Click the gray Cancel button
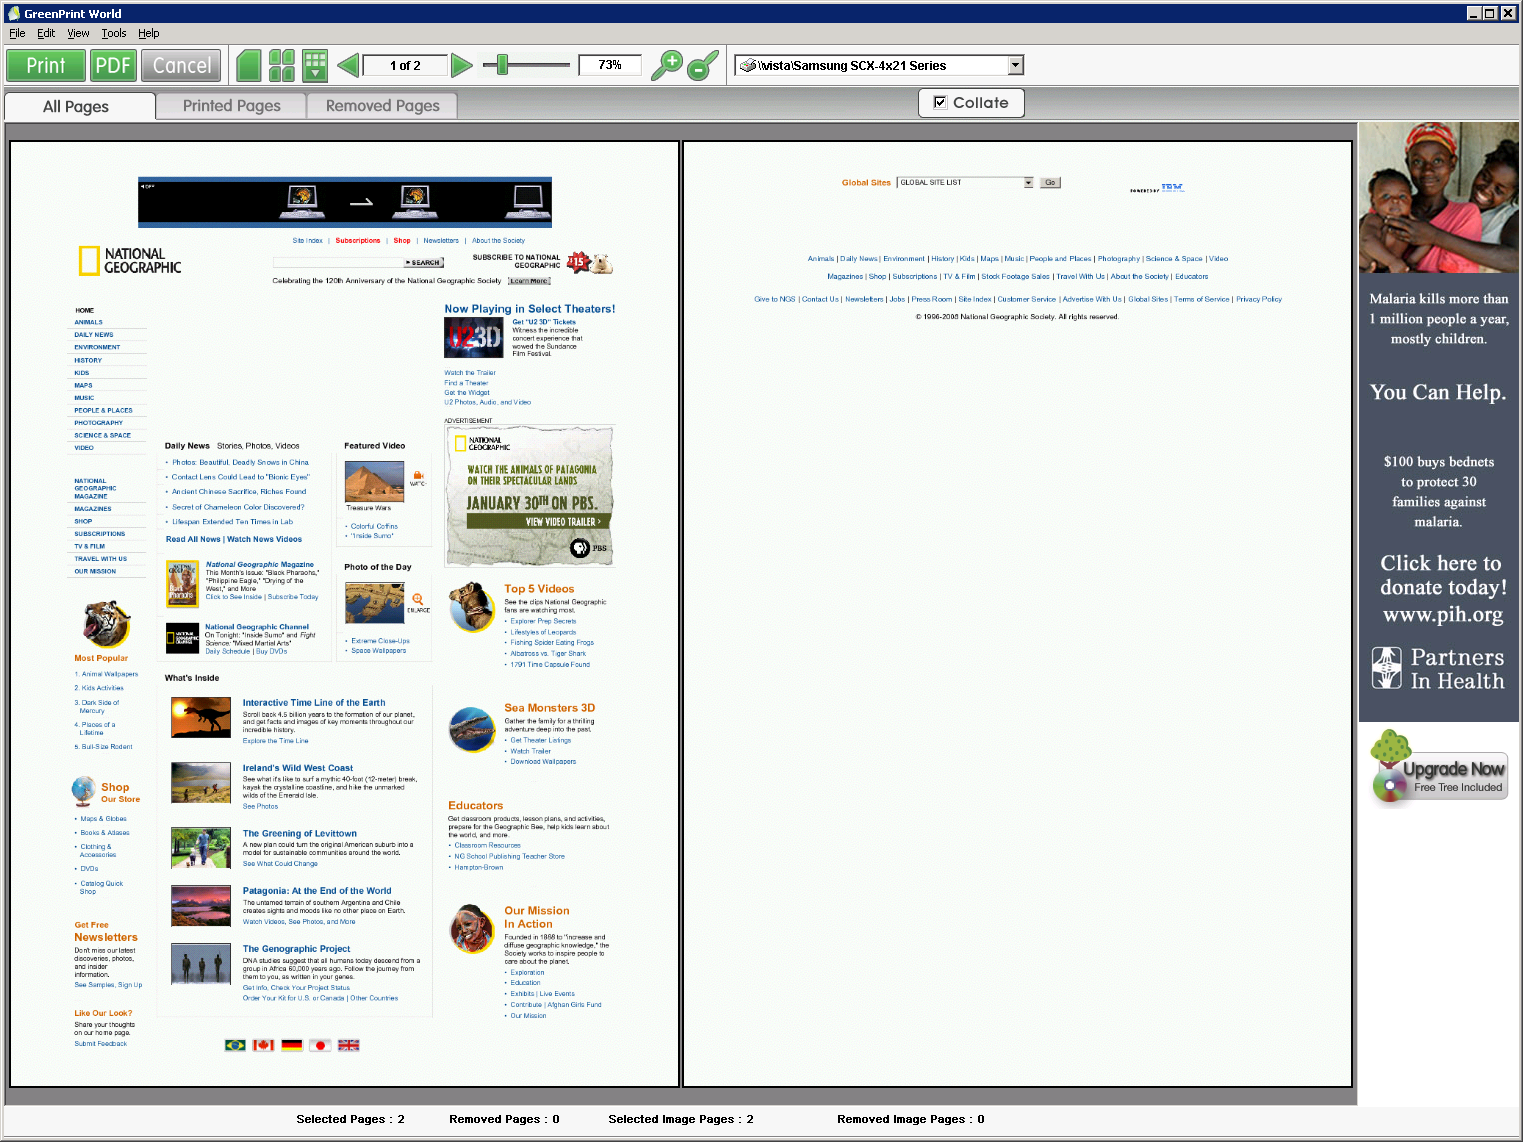1523x1142 pixels. (x=182, y=66)
